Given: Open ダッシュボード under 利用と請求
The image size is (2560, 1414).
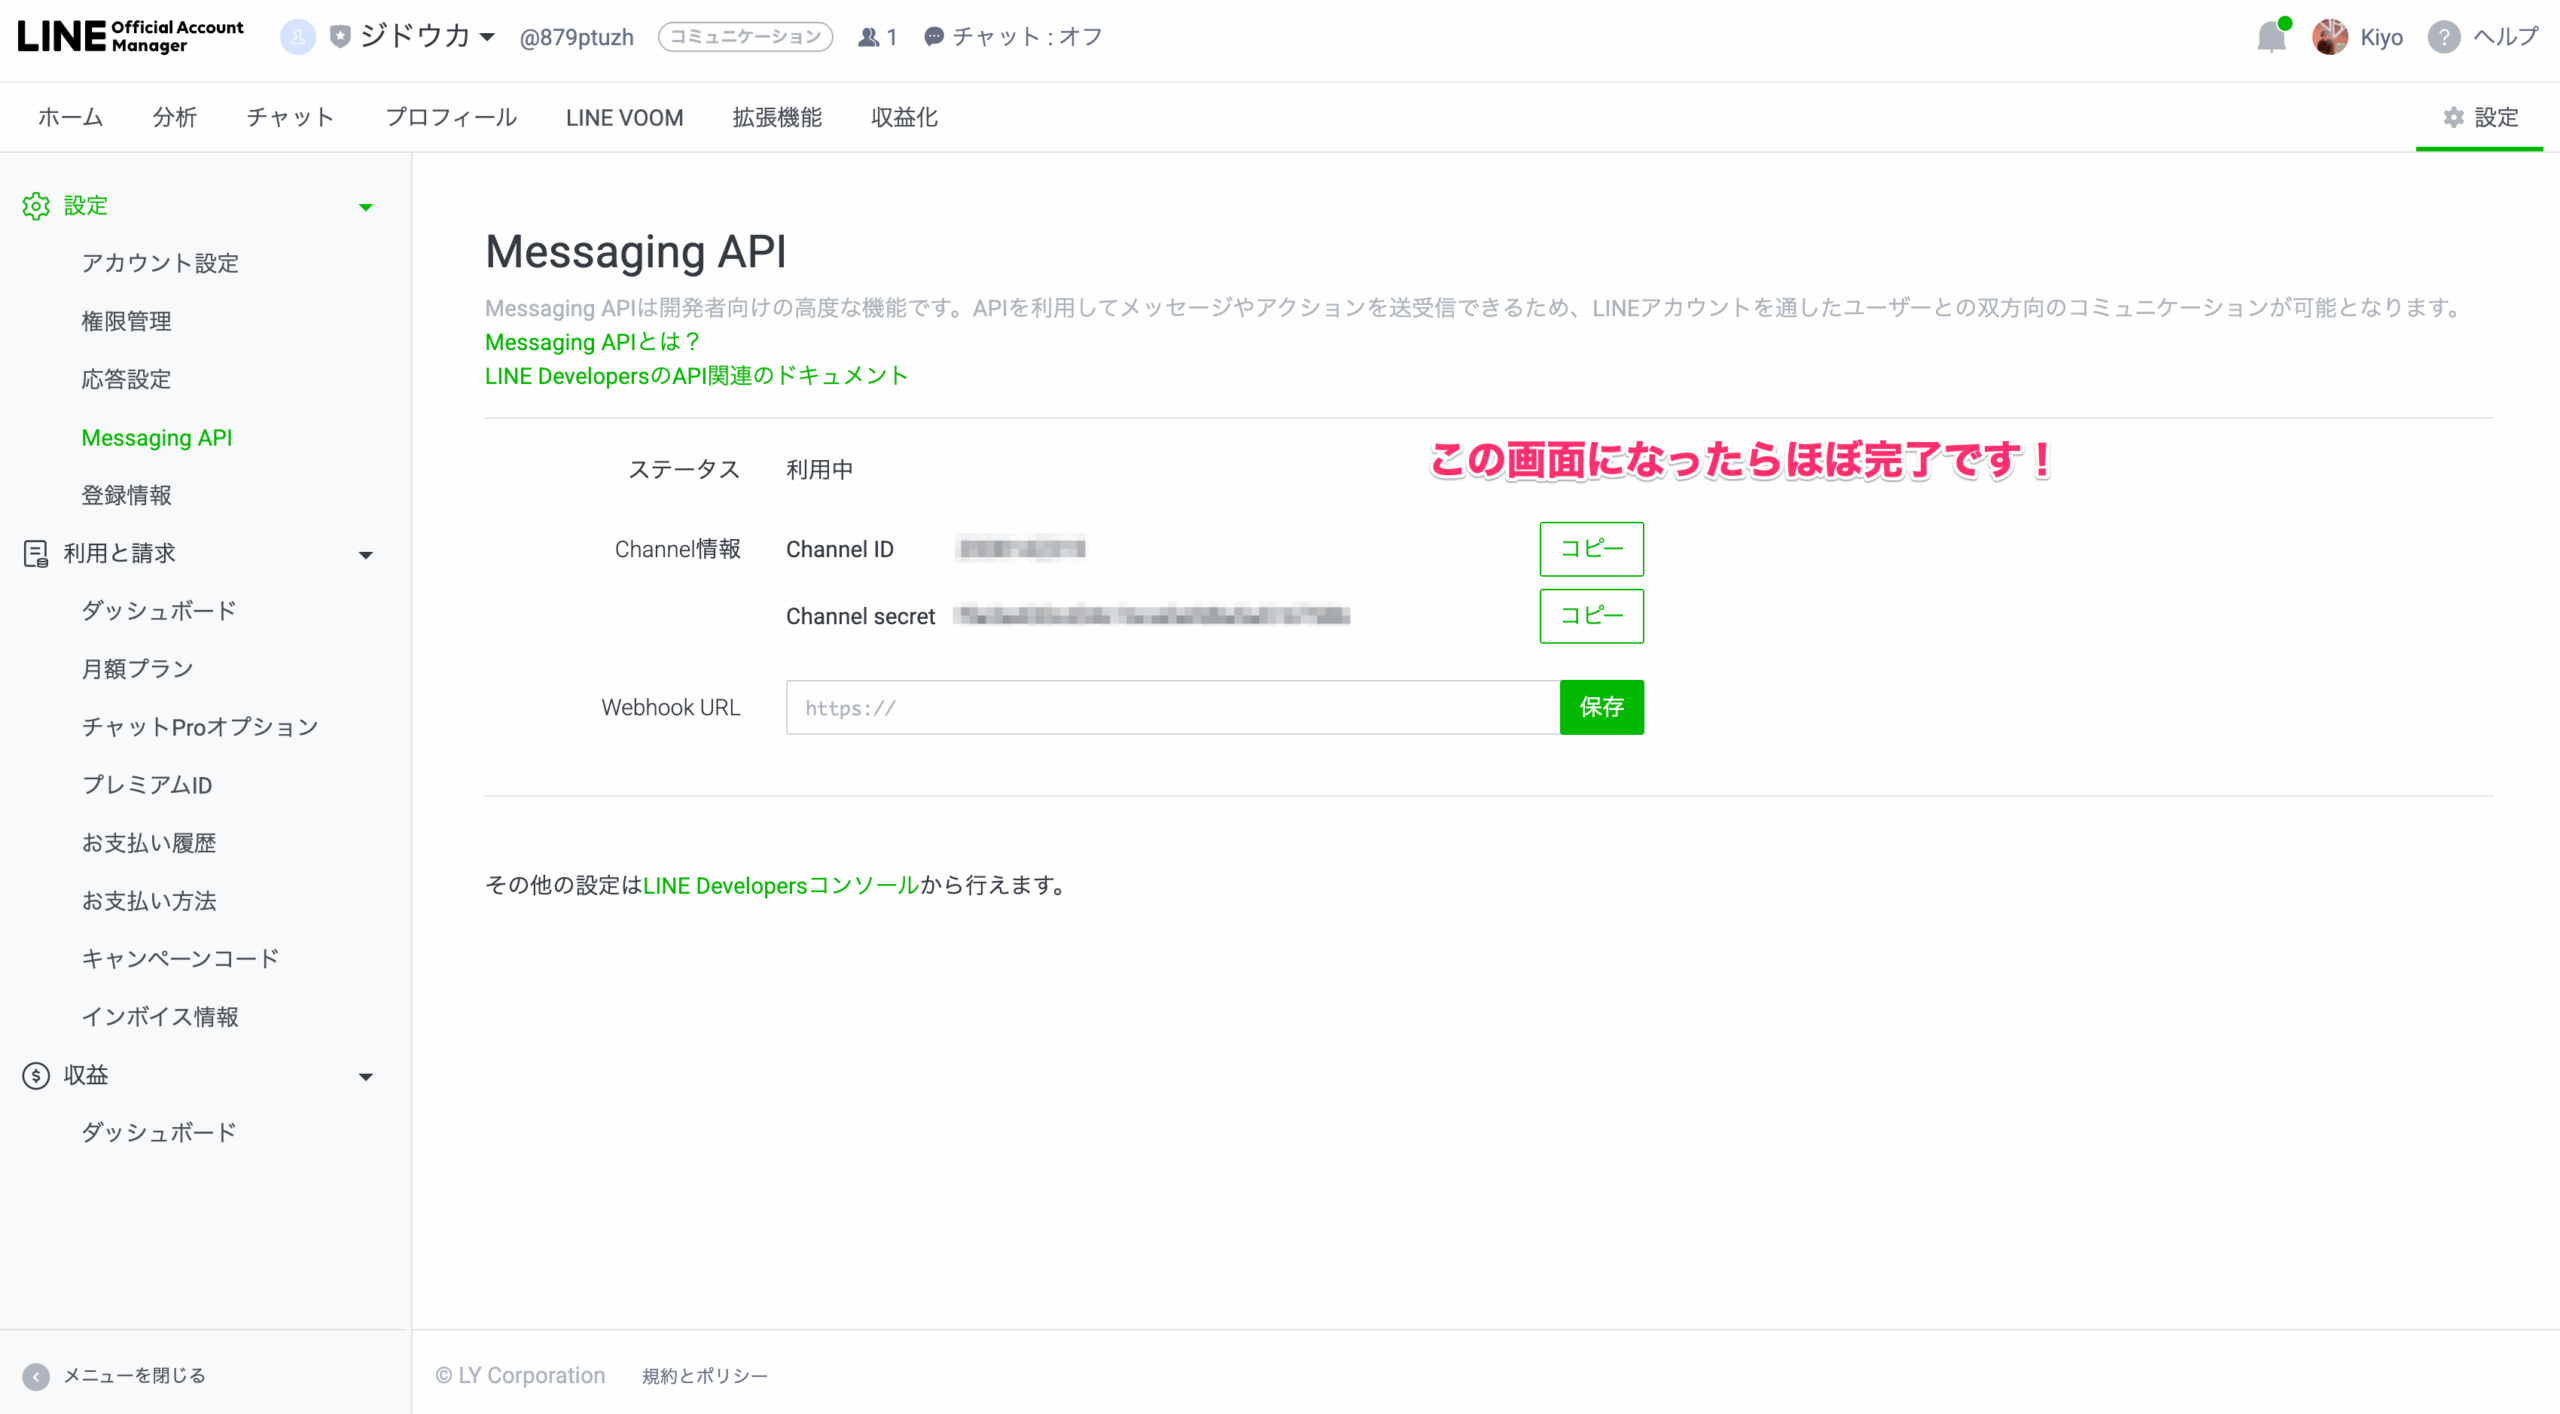Looking at the screenshot, I should point(159,610).
